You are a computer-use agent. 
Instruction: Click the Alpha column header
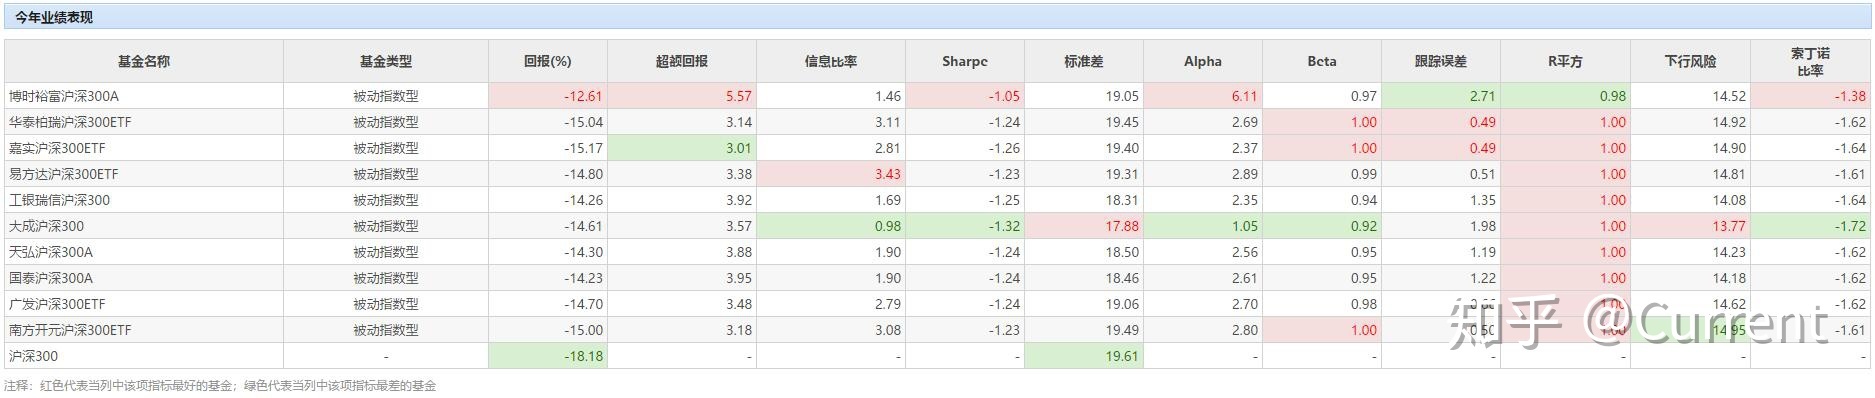click(x=1202, y=61)
